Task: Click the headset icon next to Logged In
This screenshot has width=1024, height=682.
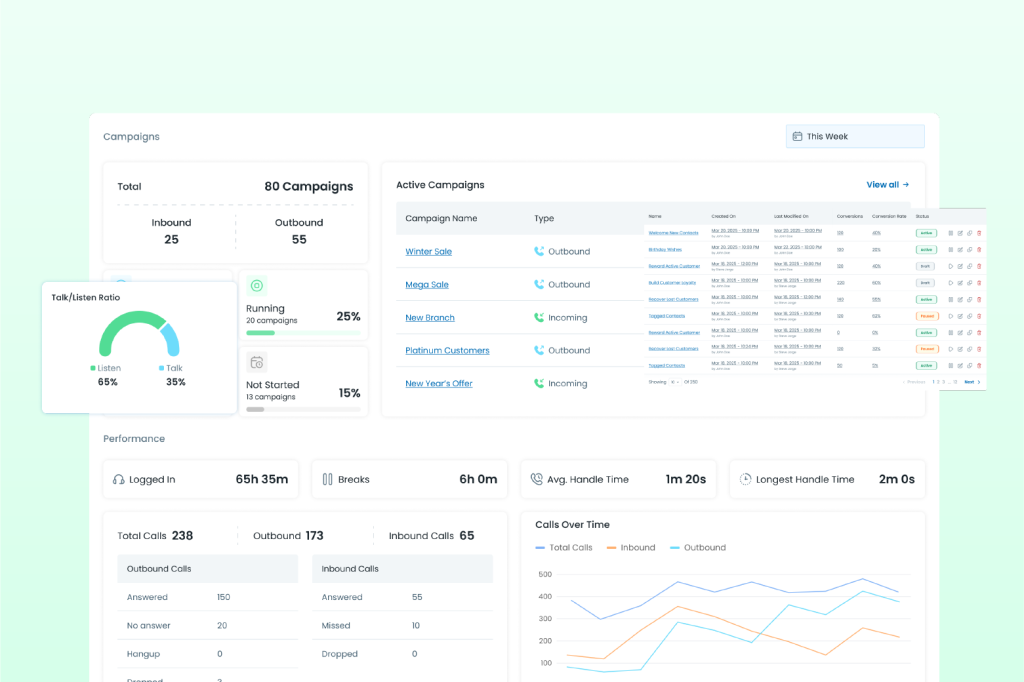Action: (119, 480)
